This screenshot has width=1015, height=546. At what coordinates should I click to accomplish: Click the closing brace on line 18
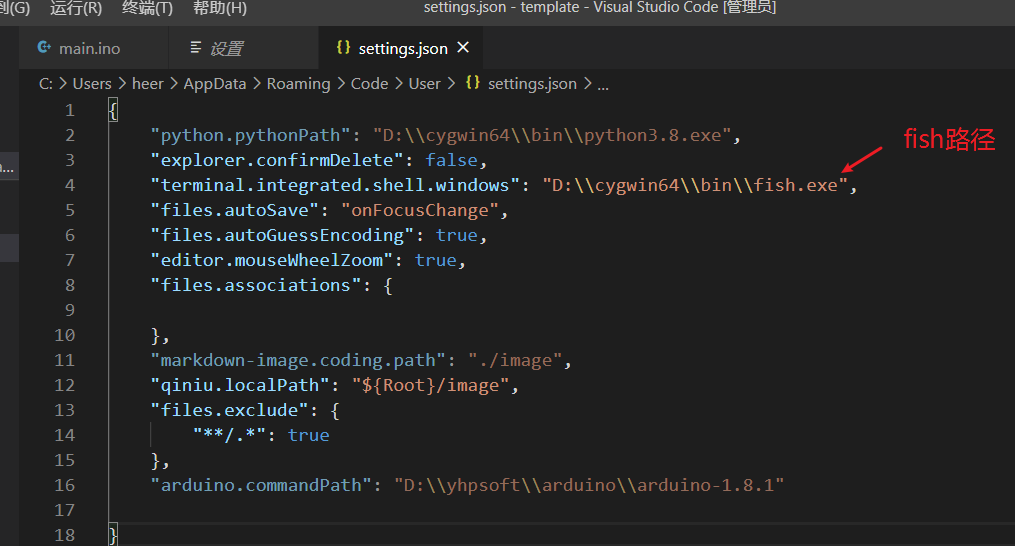pos(113,536)
